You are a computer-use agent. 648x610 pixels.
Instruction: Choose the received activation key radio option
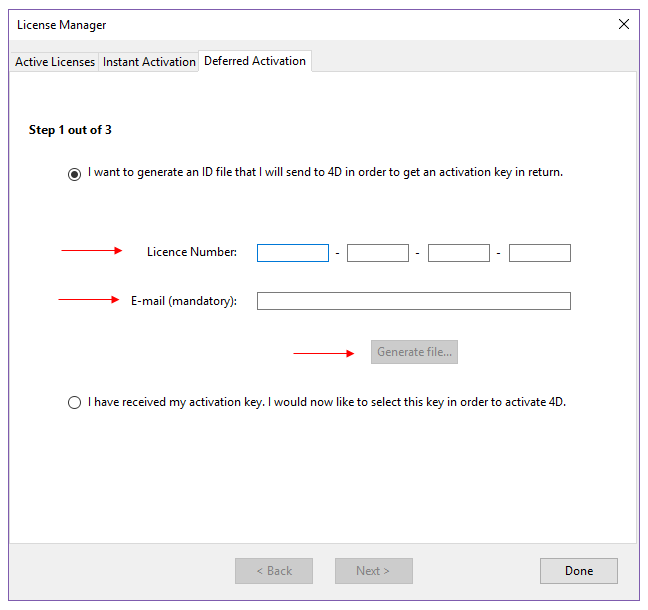coord(75,403)
